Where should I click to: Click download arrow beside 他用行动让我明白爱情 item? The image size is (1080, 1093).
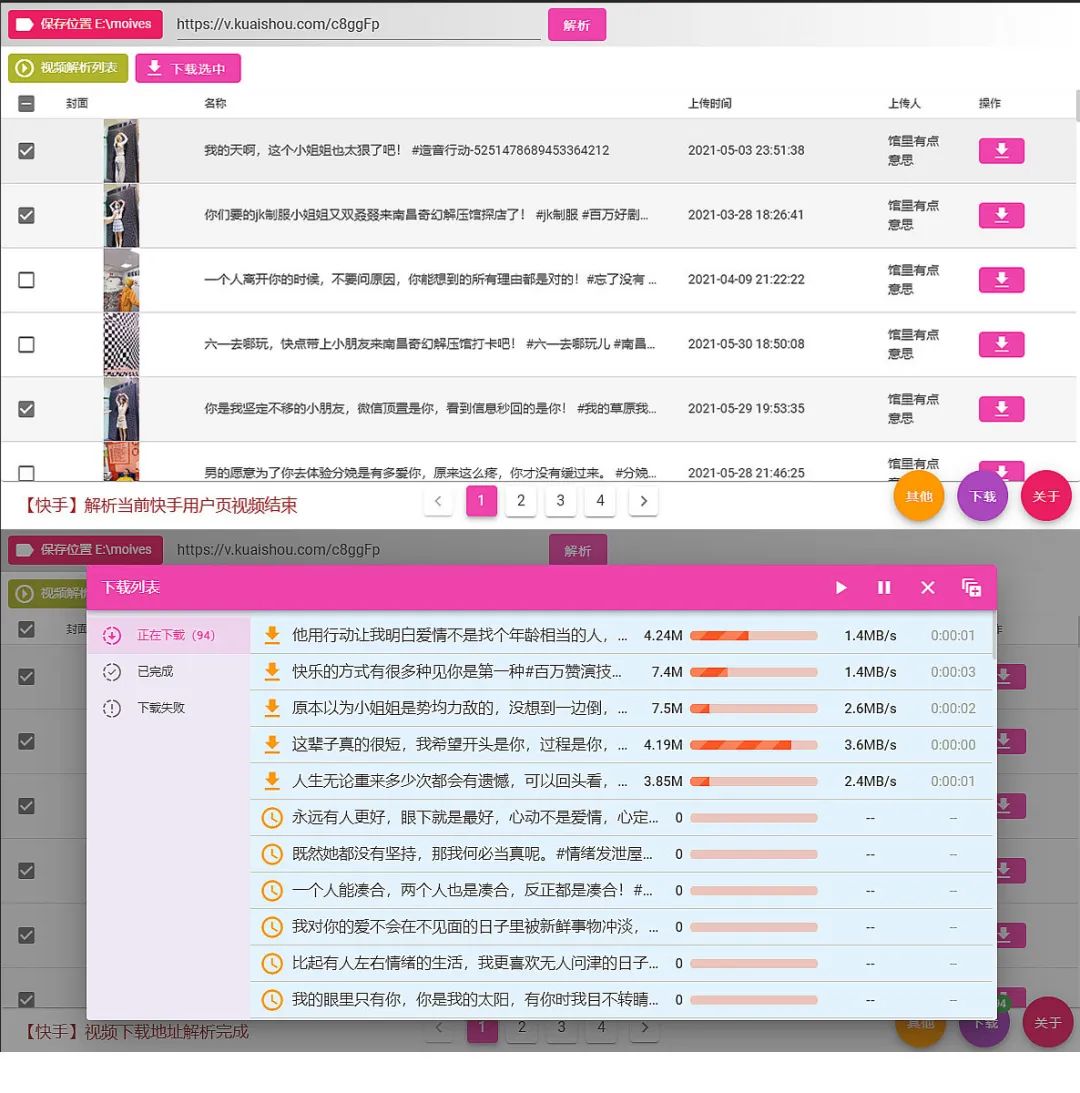270,635
